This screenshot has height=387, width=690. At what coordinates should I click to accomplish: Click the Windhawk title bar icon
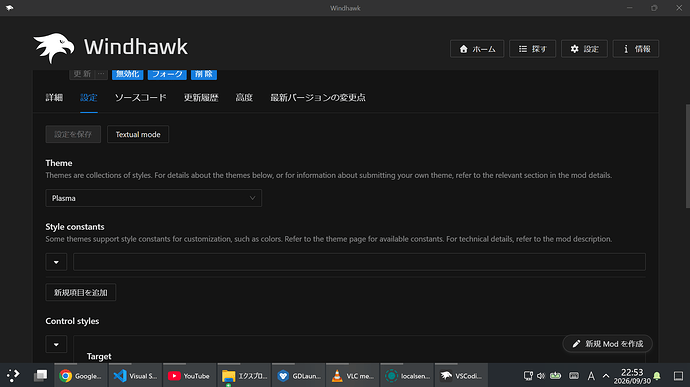point(10,8)
